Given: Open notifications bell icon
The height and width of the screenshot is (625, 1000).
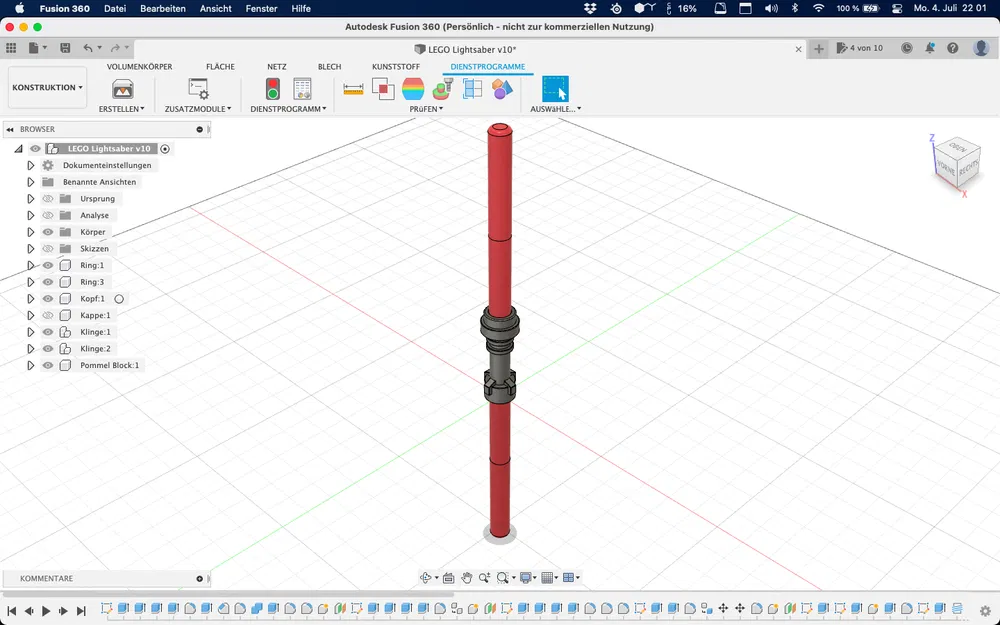Looking at the screenshot, I should tap(930, 48).
